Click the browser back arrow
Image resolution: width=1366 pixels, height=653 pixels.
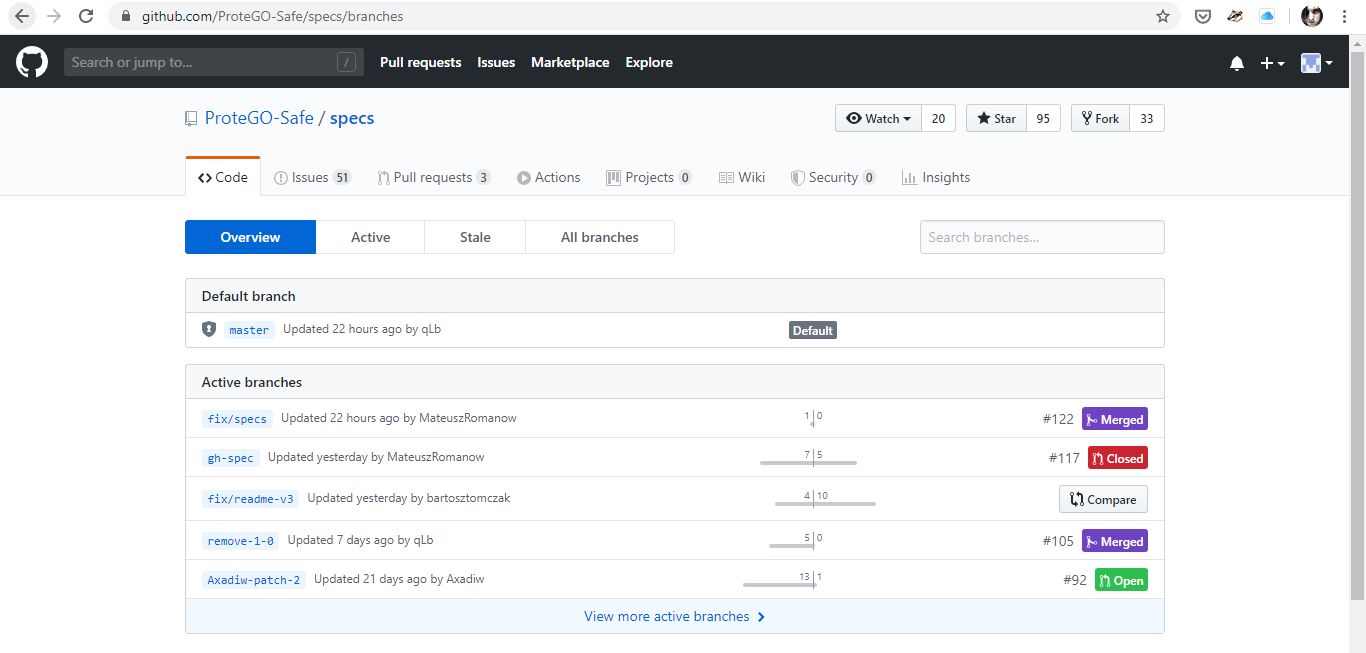(x=22, y=16)
